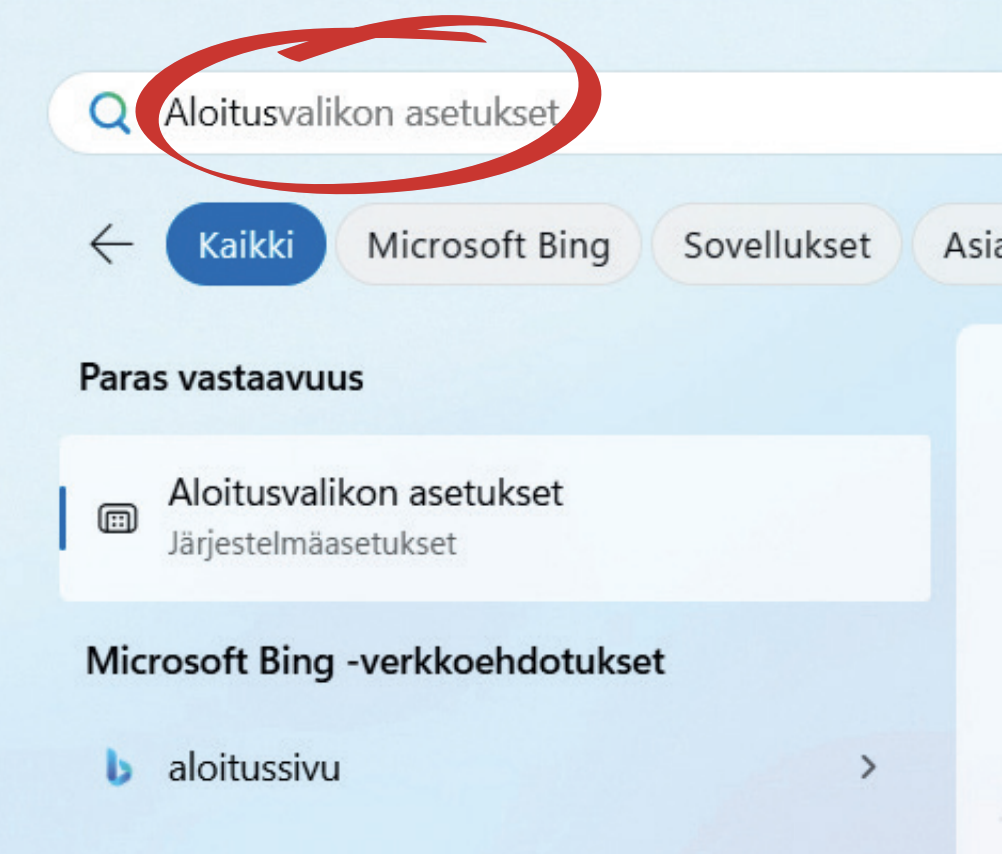1002x854 pixels.
Task: Click the back arrow icon
Action: point(111,244)
